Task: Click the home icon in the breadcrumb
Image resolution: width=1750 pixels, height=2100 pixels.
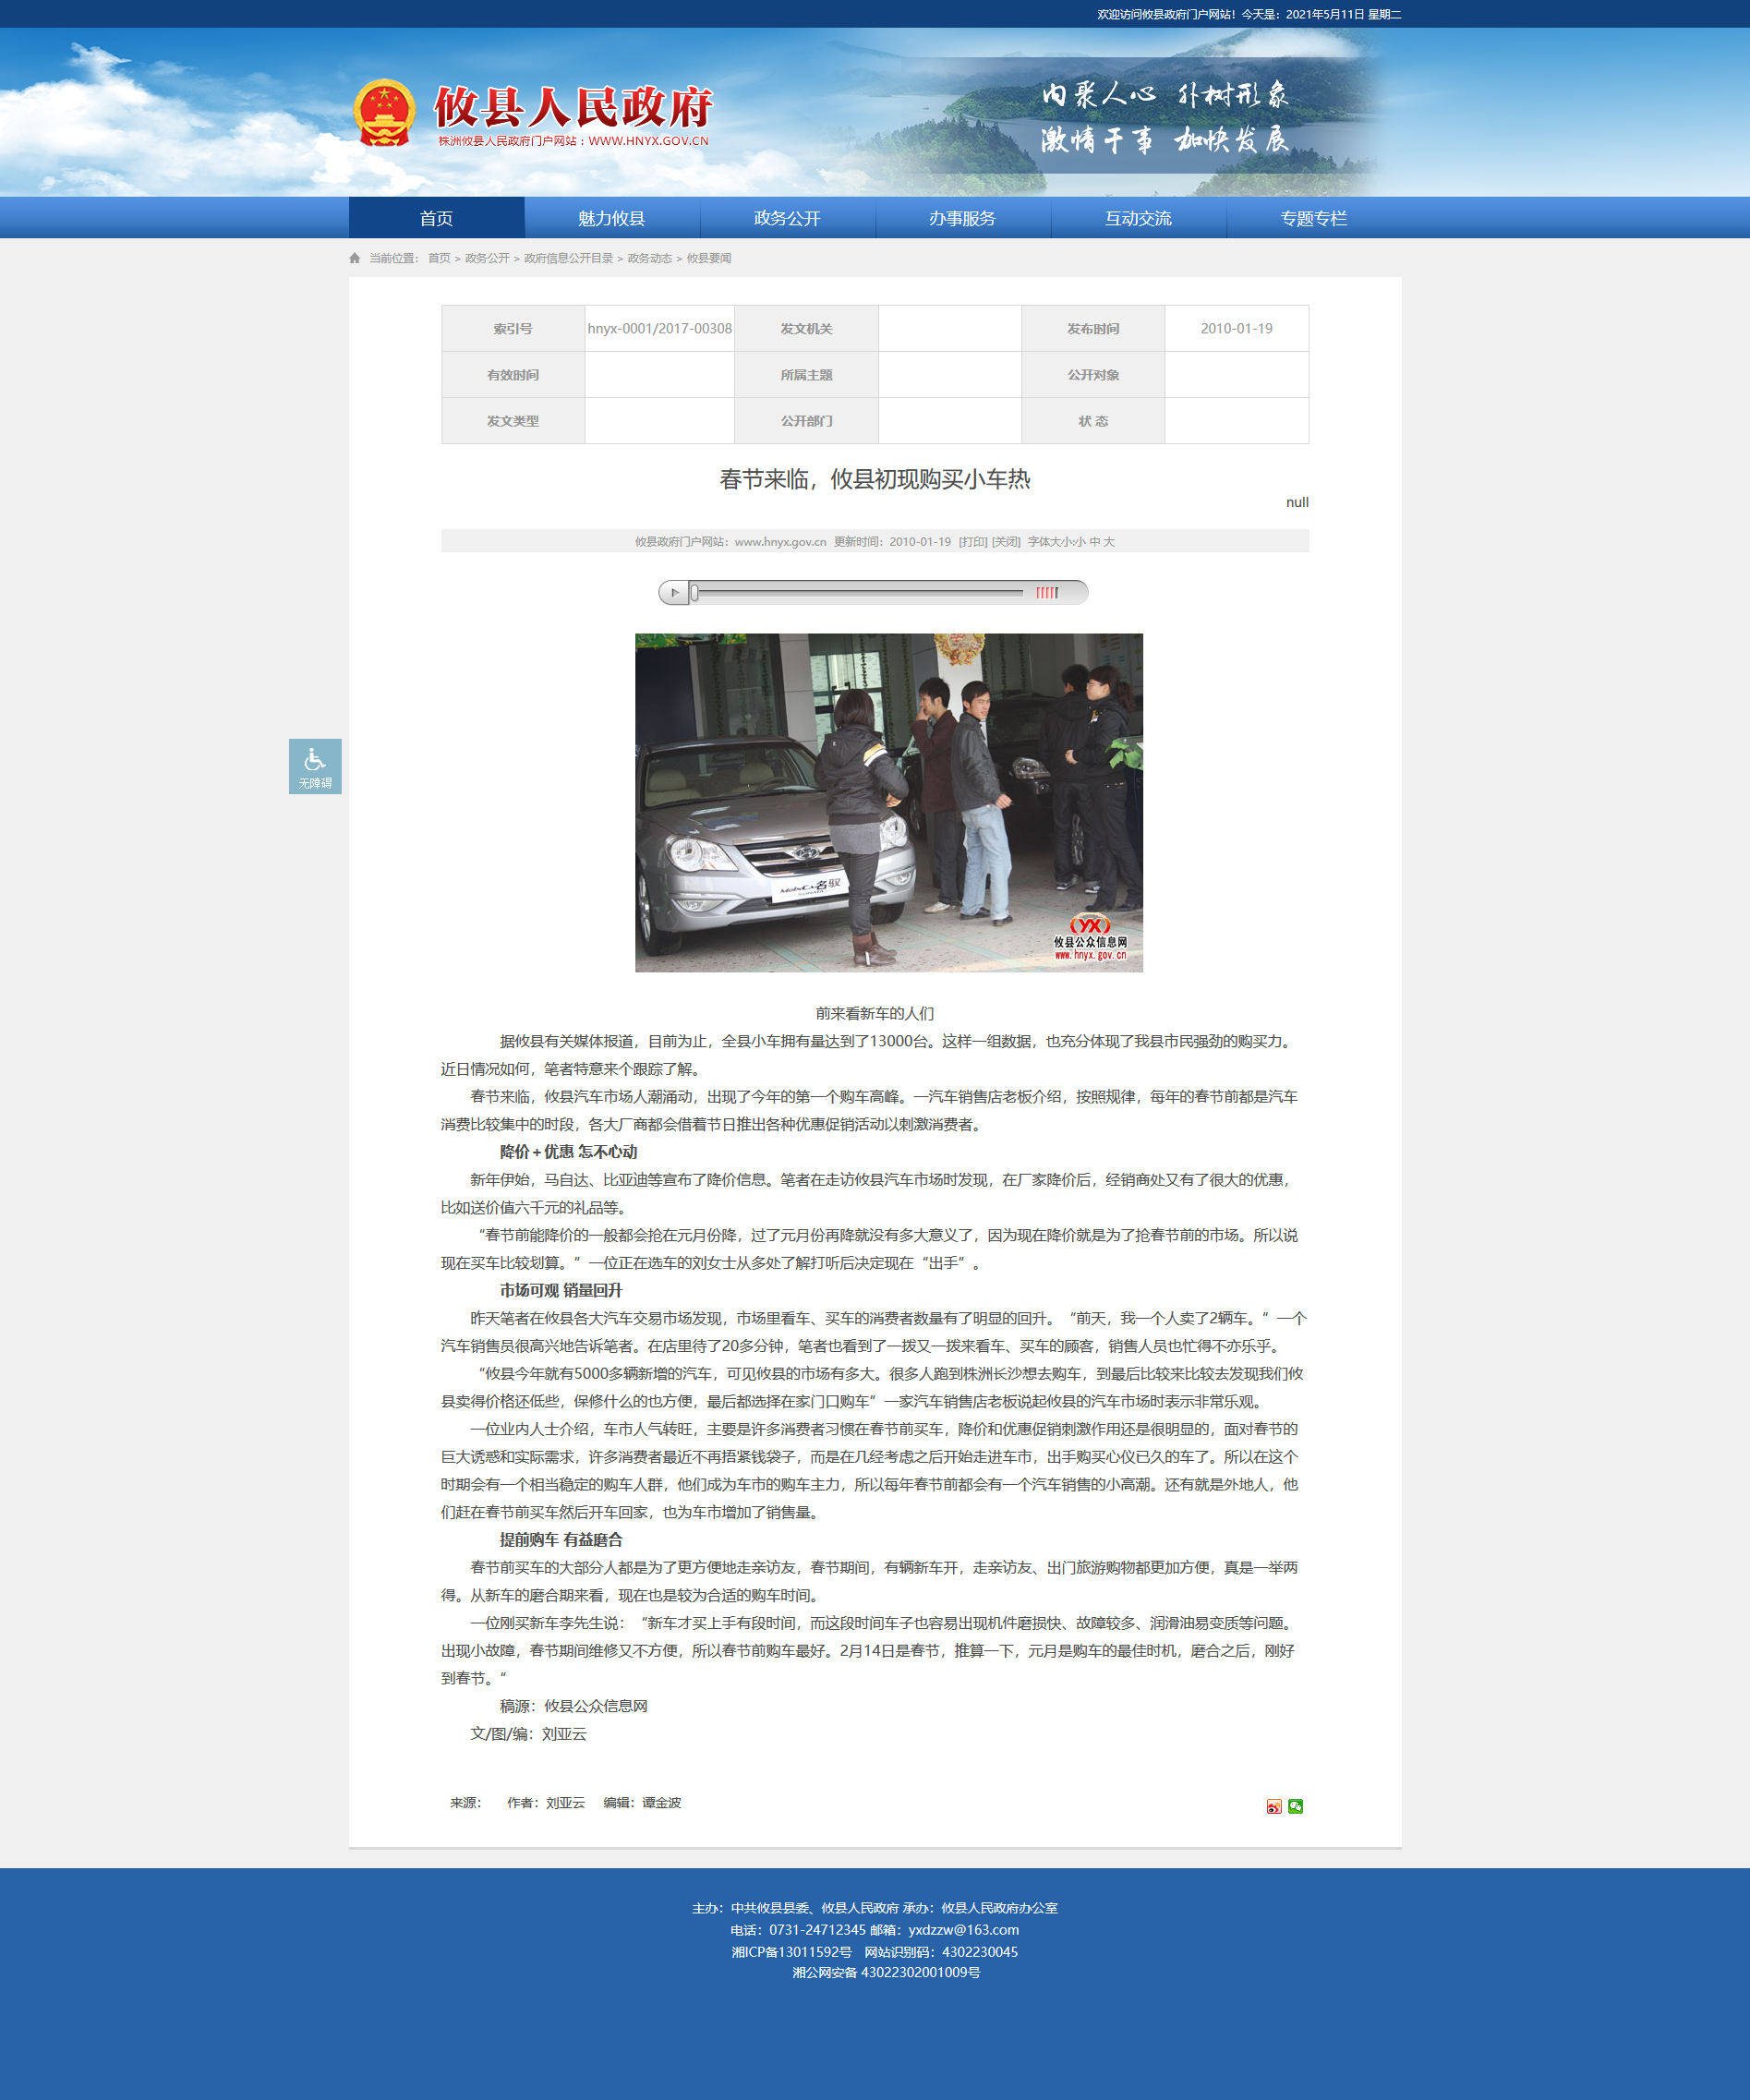Action: [x=355, y=258]
